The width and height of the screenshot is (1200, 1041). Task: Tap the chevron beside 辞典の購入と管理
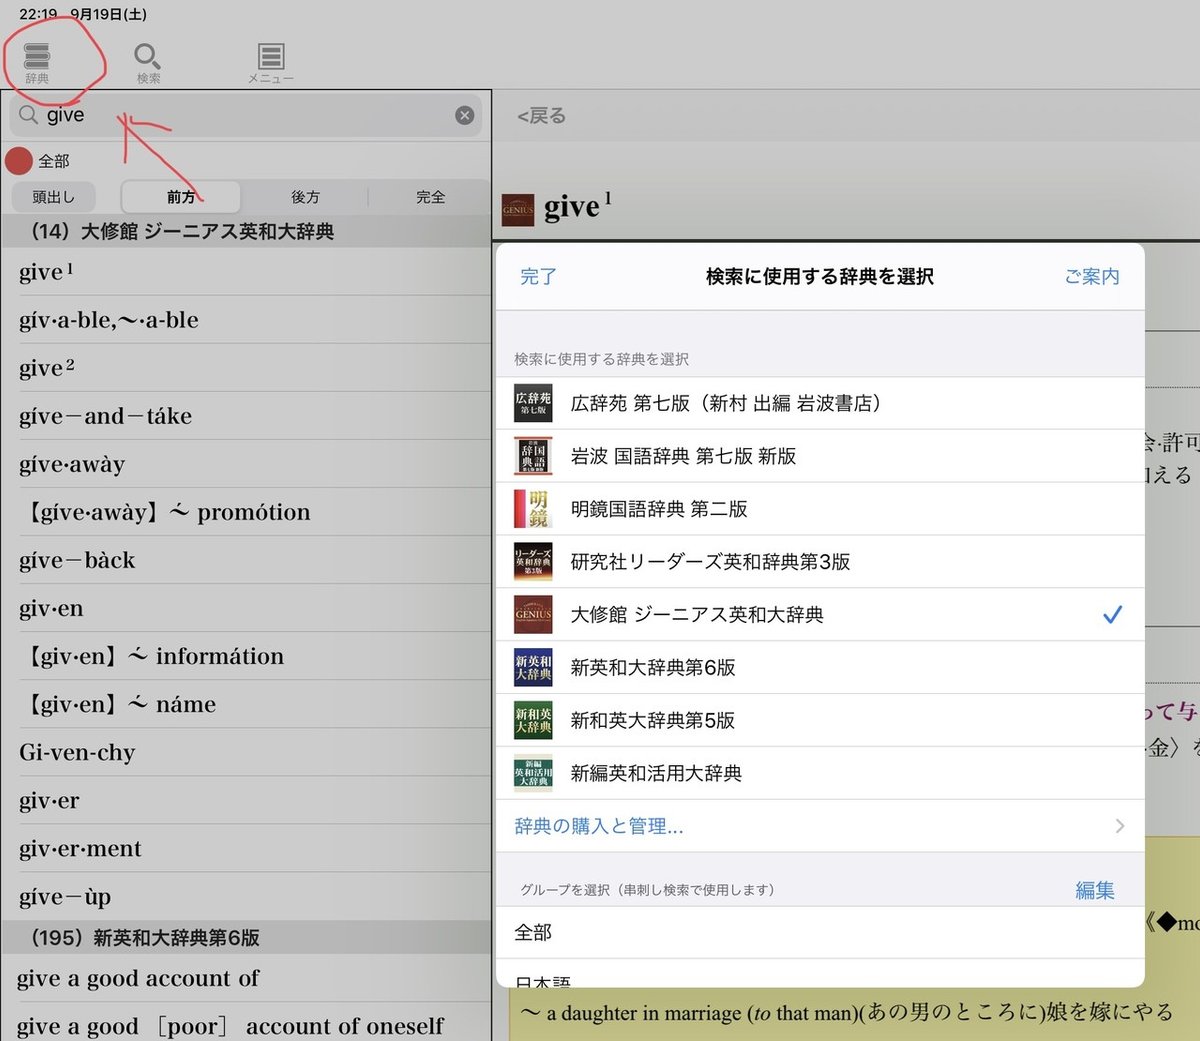1119,826
